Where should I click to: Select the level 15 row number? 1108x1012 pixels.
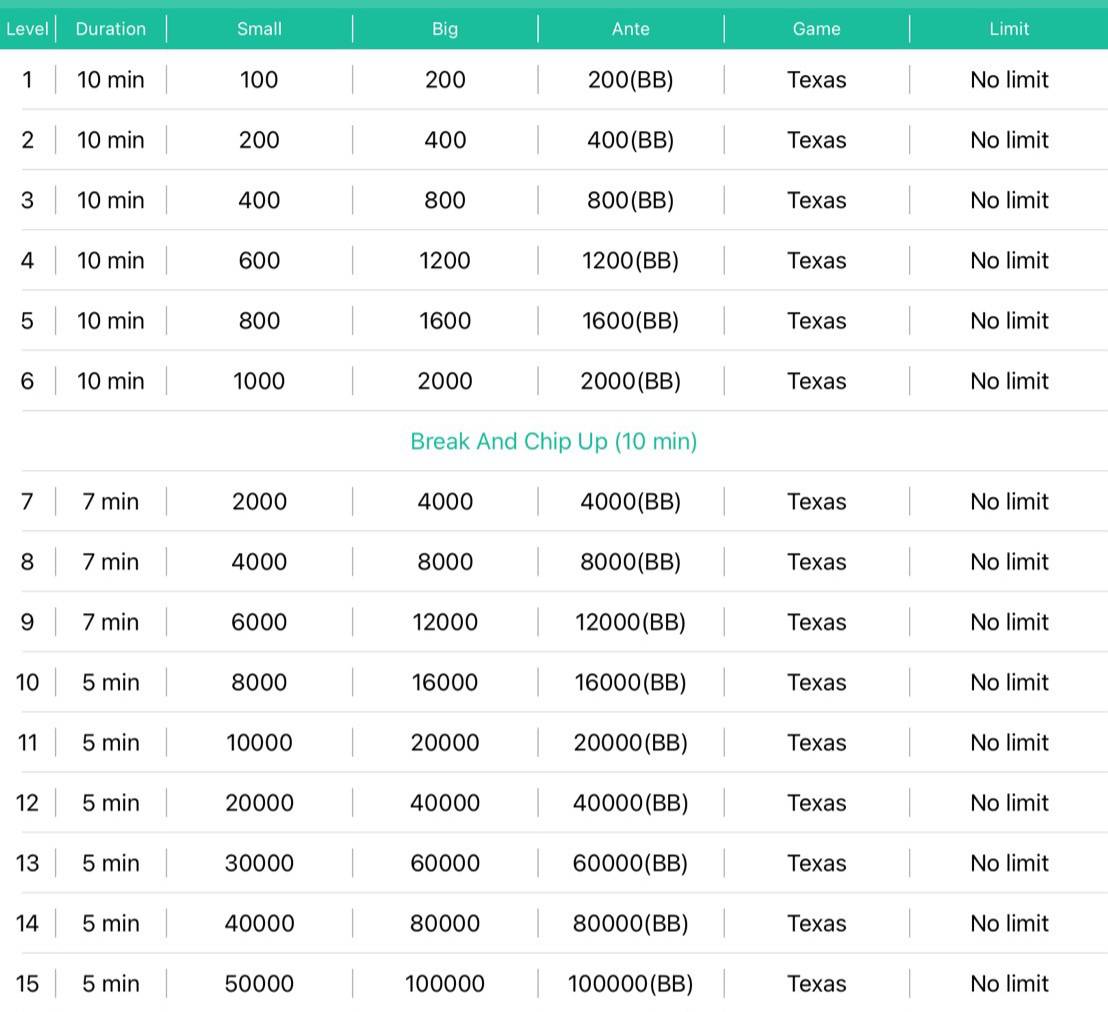[27, 984]
